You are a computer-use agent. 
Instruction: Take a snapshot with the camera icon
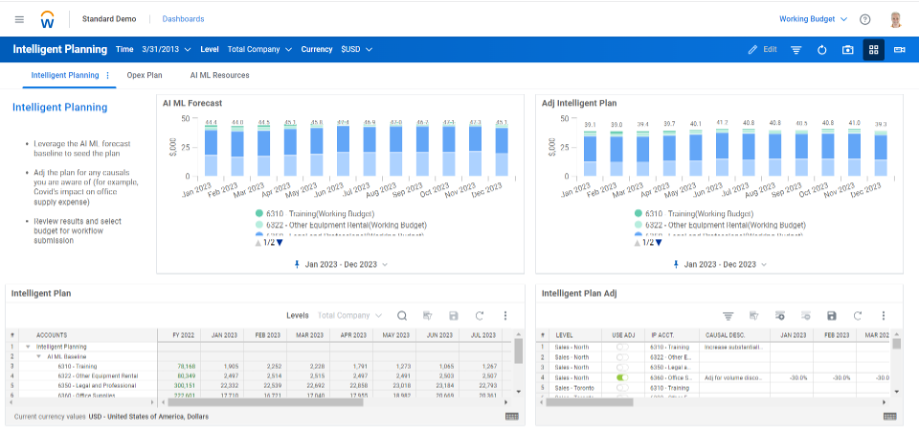848,49
